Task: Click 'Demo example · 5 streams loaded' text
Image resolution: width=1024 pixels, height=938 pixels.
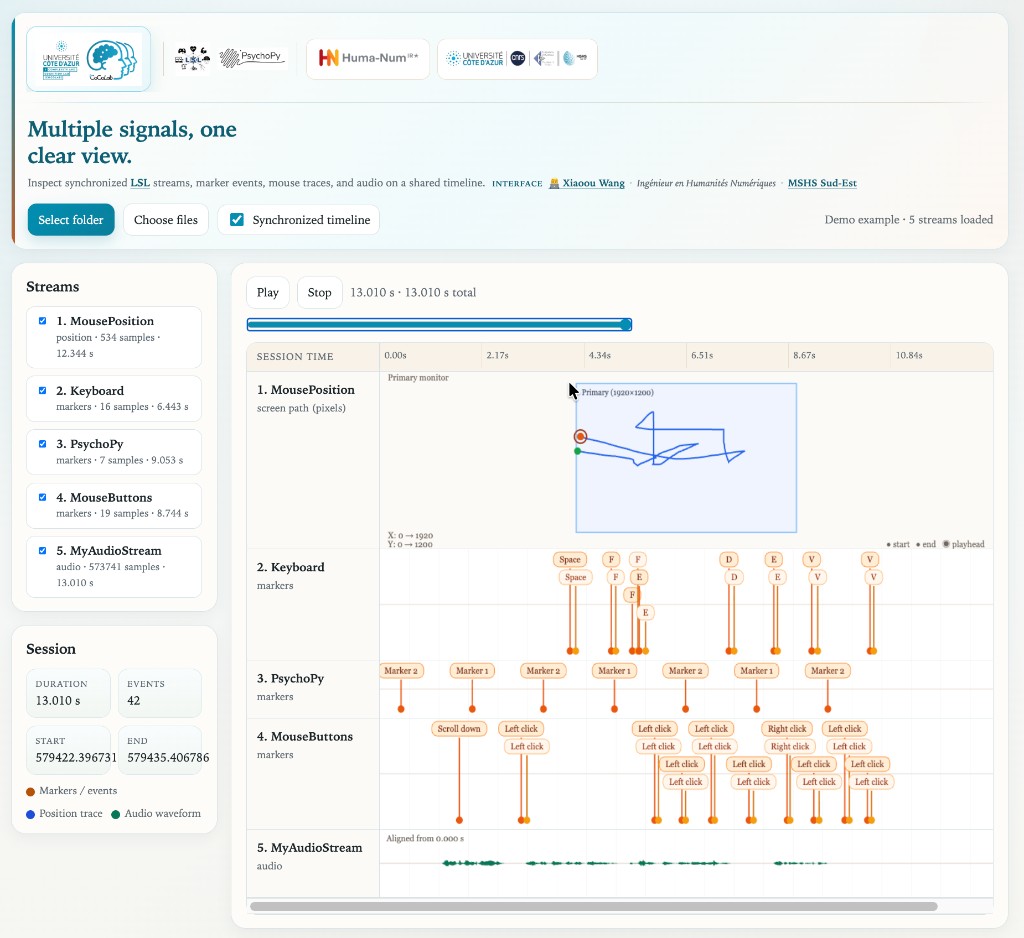Action: click(908, 219)
